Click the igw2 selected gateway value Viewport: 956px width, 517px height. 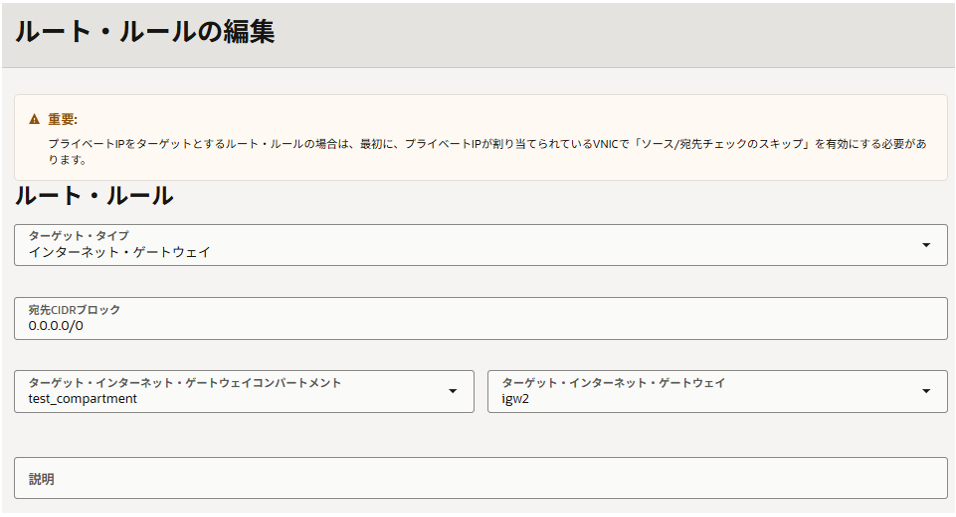pos(517,398)
